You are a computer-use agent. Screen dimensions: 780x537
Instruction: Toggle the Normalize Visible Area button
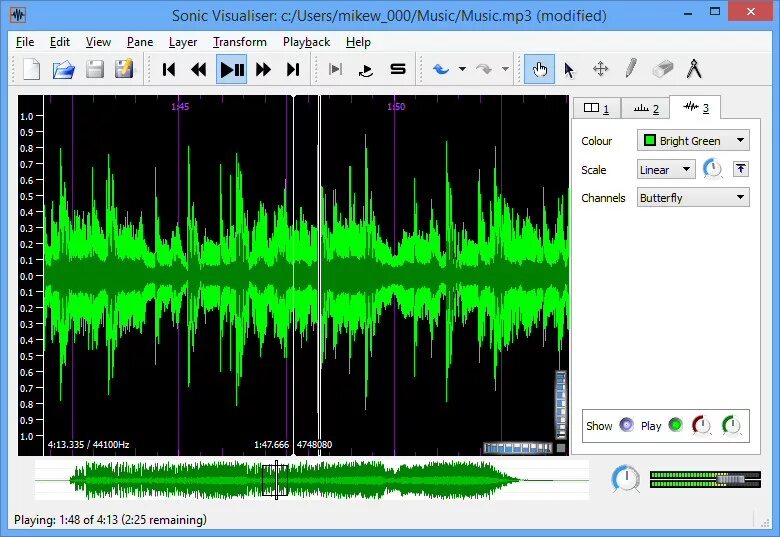point(741,169)
